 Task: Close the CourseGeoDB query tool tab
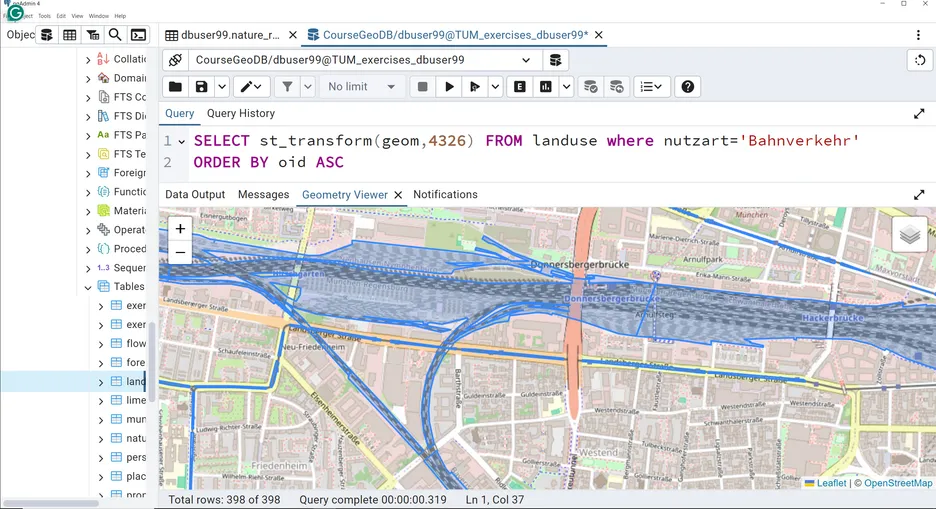[599, 35]
